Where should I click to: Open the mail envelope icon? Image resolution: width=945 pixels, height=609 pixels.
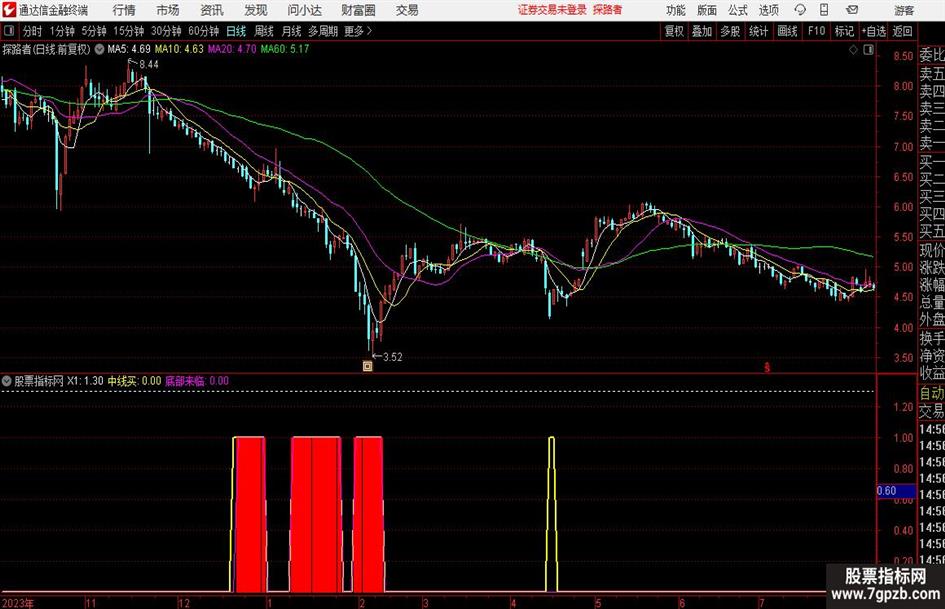[852, 10]
